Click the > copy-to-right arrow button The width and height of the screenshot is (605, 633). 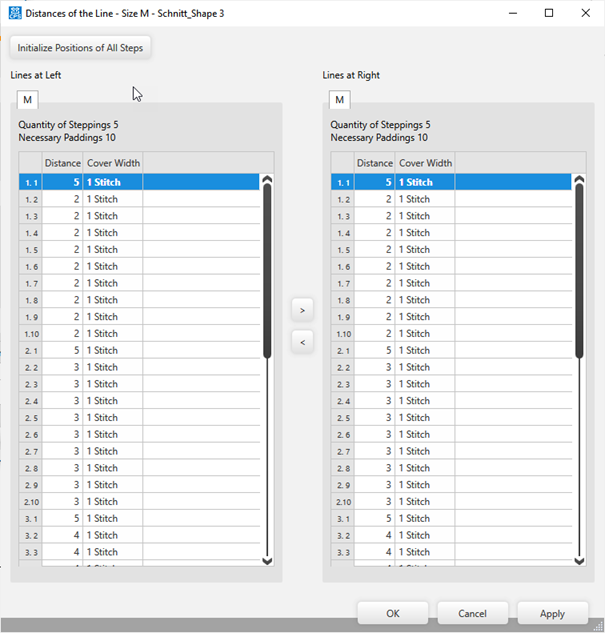pos(302,311)
